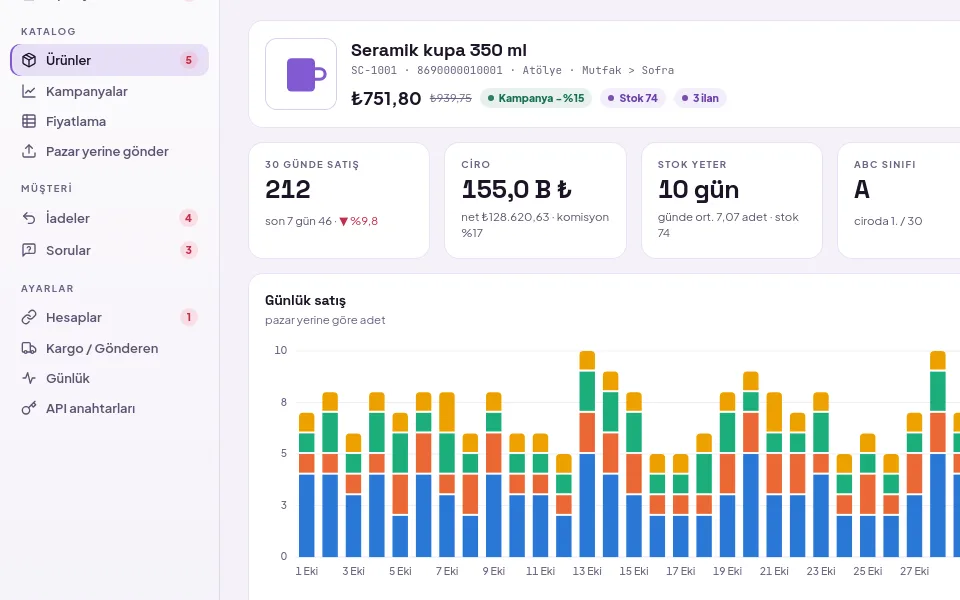Select the Fiyatlama table icon
Image resolution: width=960 pixels, height=600 pixels.
tap(29, 121)
